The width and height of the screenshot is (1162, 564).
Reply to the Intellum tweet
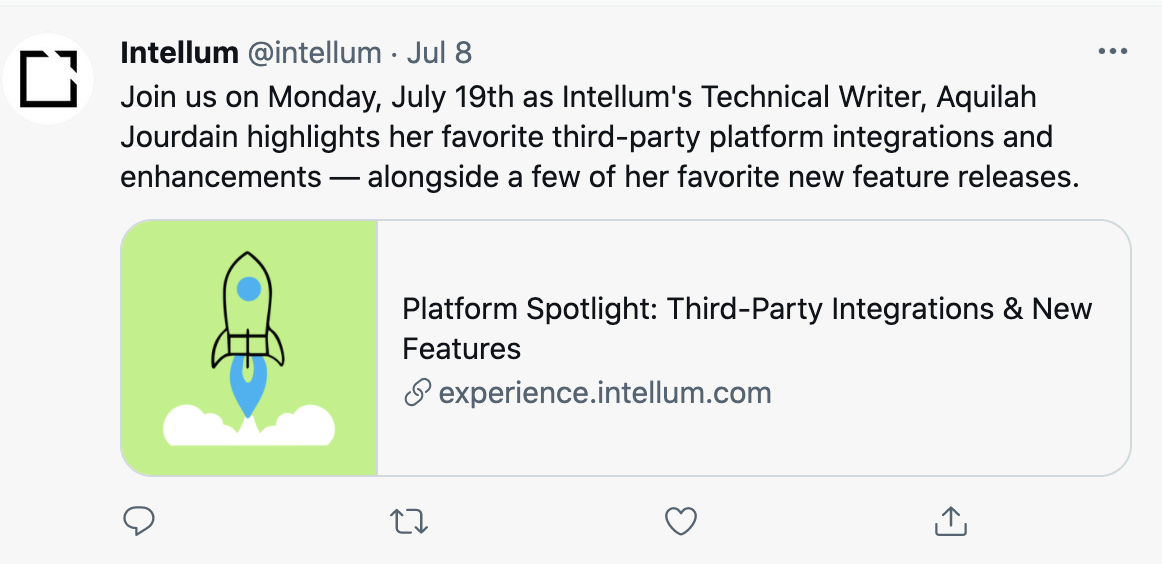click(138, 521)
